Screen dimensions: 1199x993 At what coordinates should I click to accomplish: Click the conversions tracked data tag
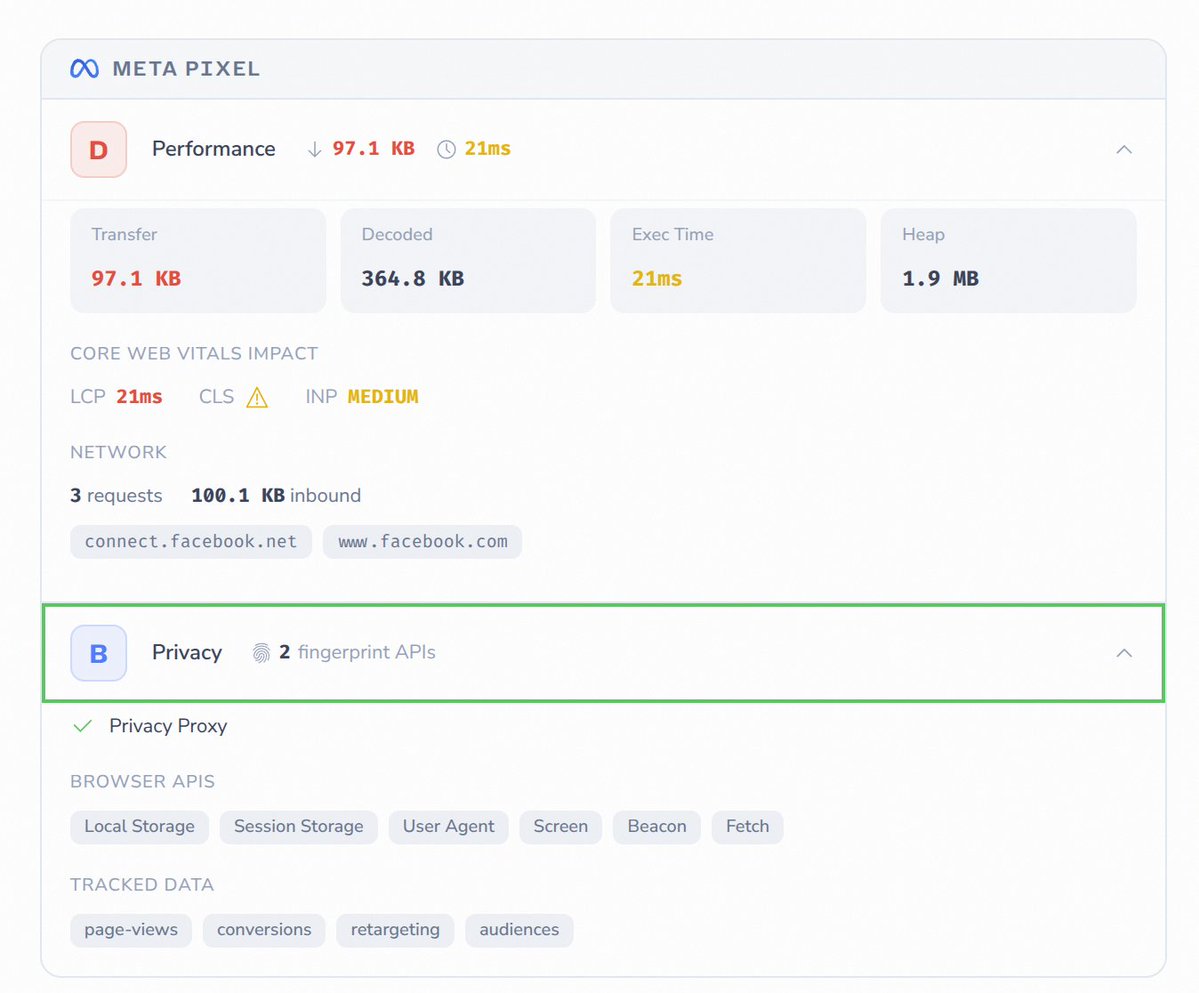[x=264, y=930]
